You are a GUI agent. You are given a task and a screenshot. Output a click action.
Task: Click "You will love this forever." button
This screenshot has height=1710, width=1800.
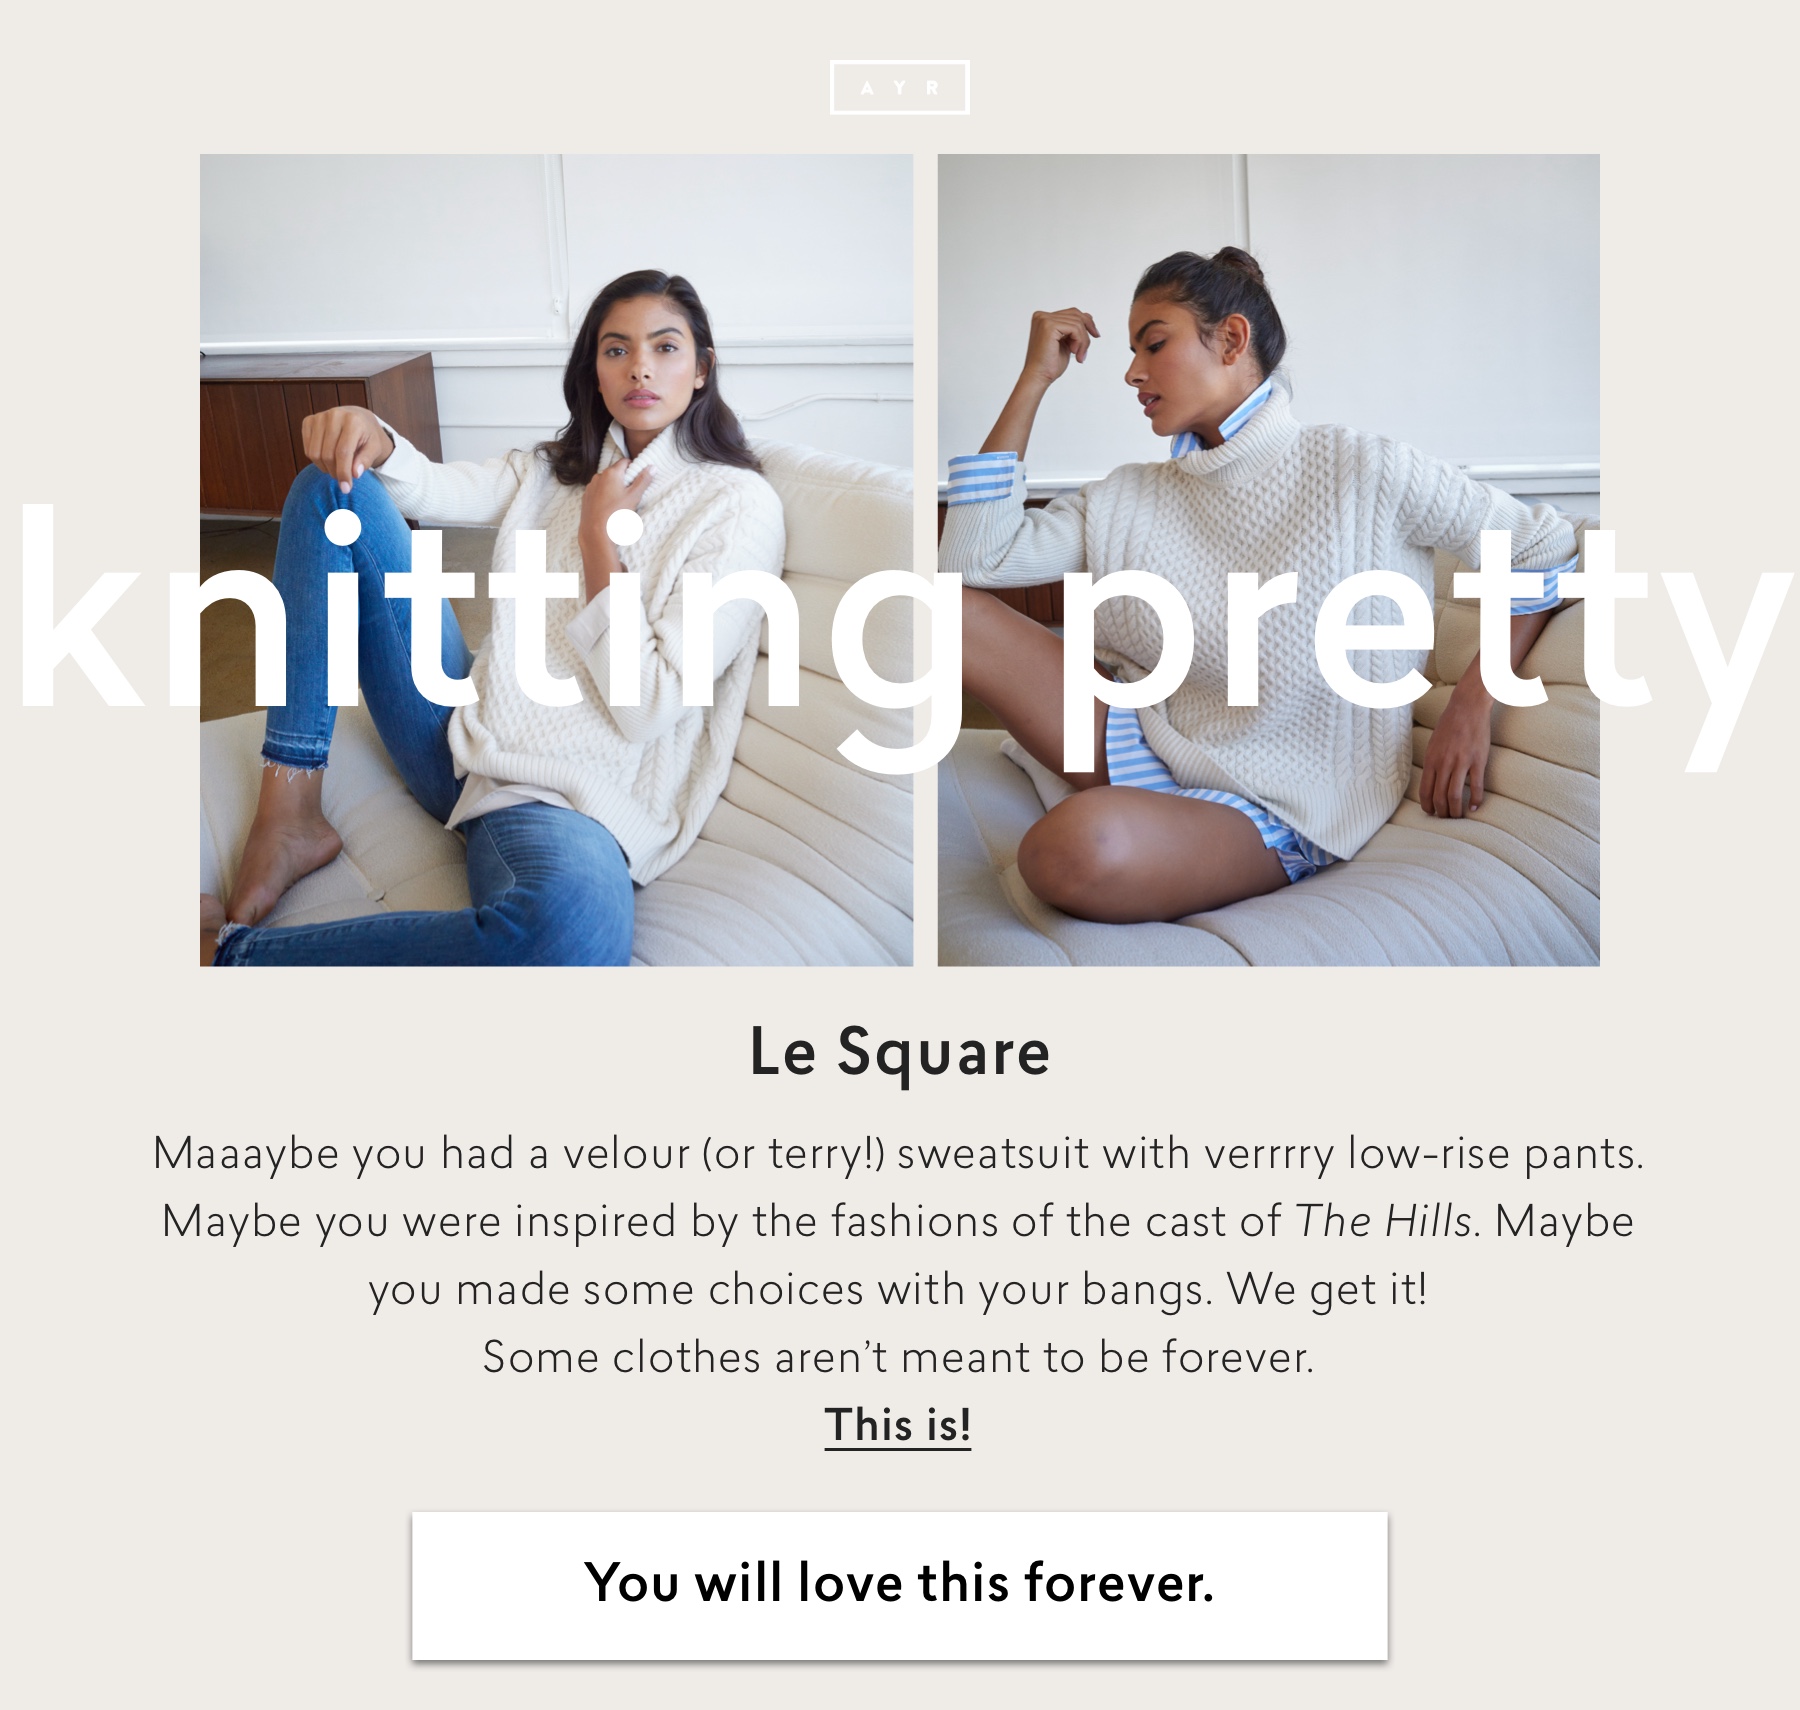[899, 1585]
